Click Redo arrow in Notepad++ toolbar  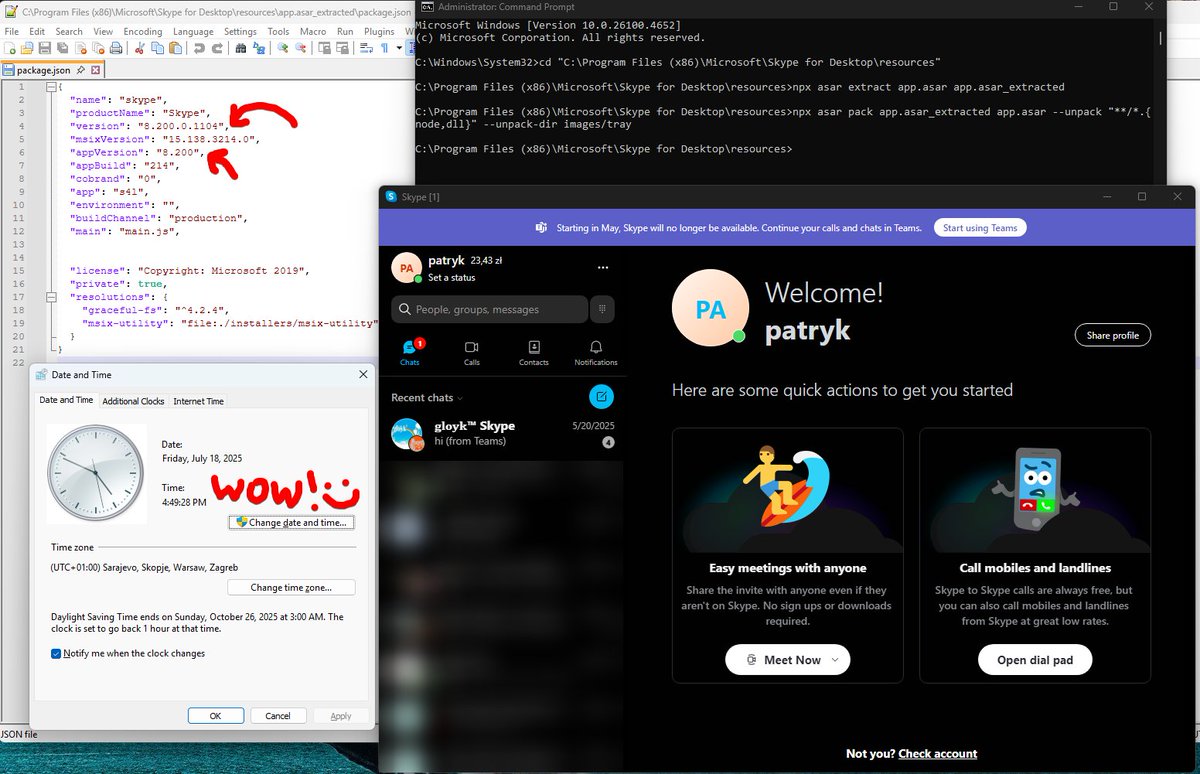click(x=217, y=48)
